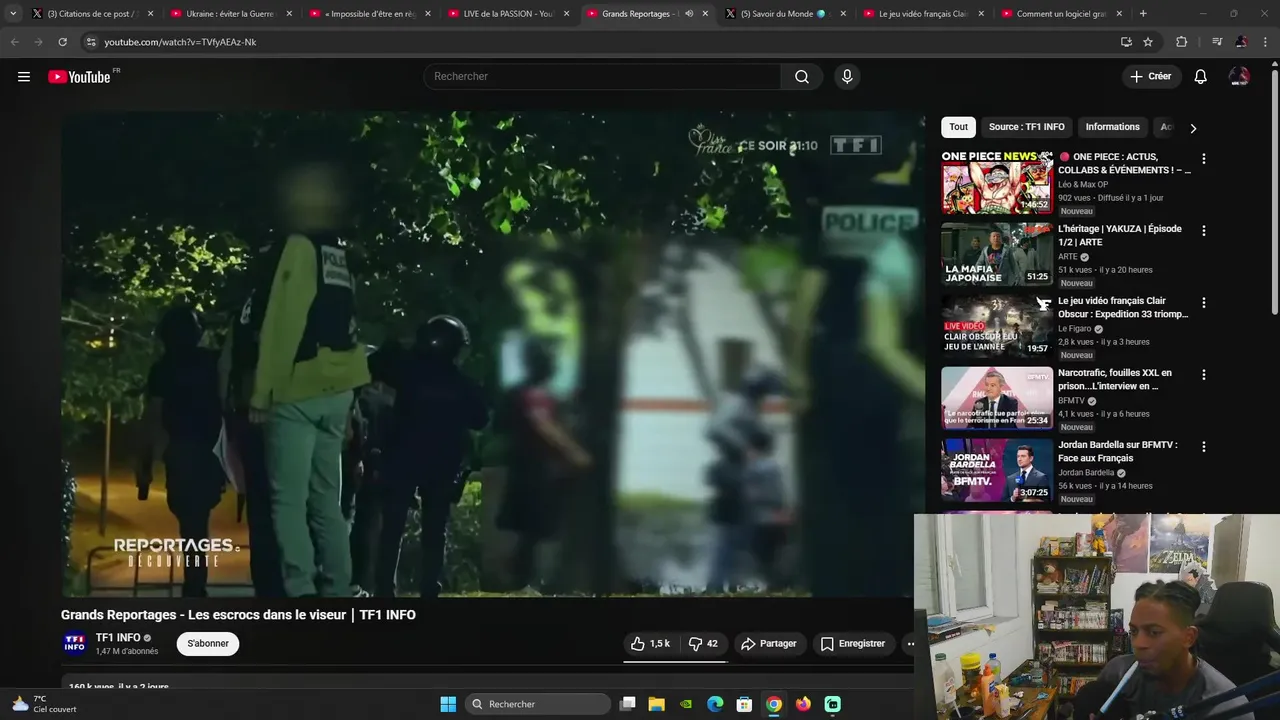The image size is (1280, 720).
Task: Launch Firefox from the taskbar
Action: tap(803, 704)
